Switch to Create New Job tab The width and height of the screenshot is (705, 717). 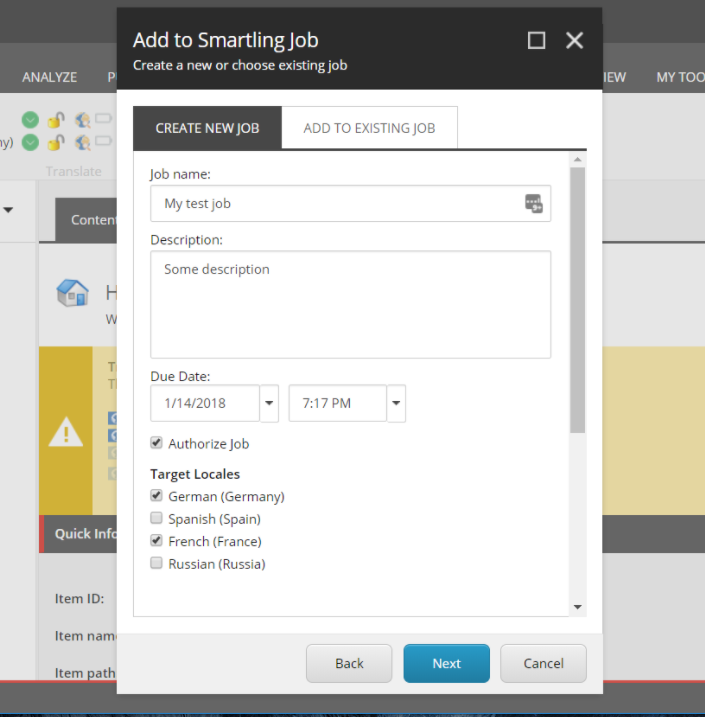point(207,128)
